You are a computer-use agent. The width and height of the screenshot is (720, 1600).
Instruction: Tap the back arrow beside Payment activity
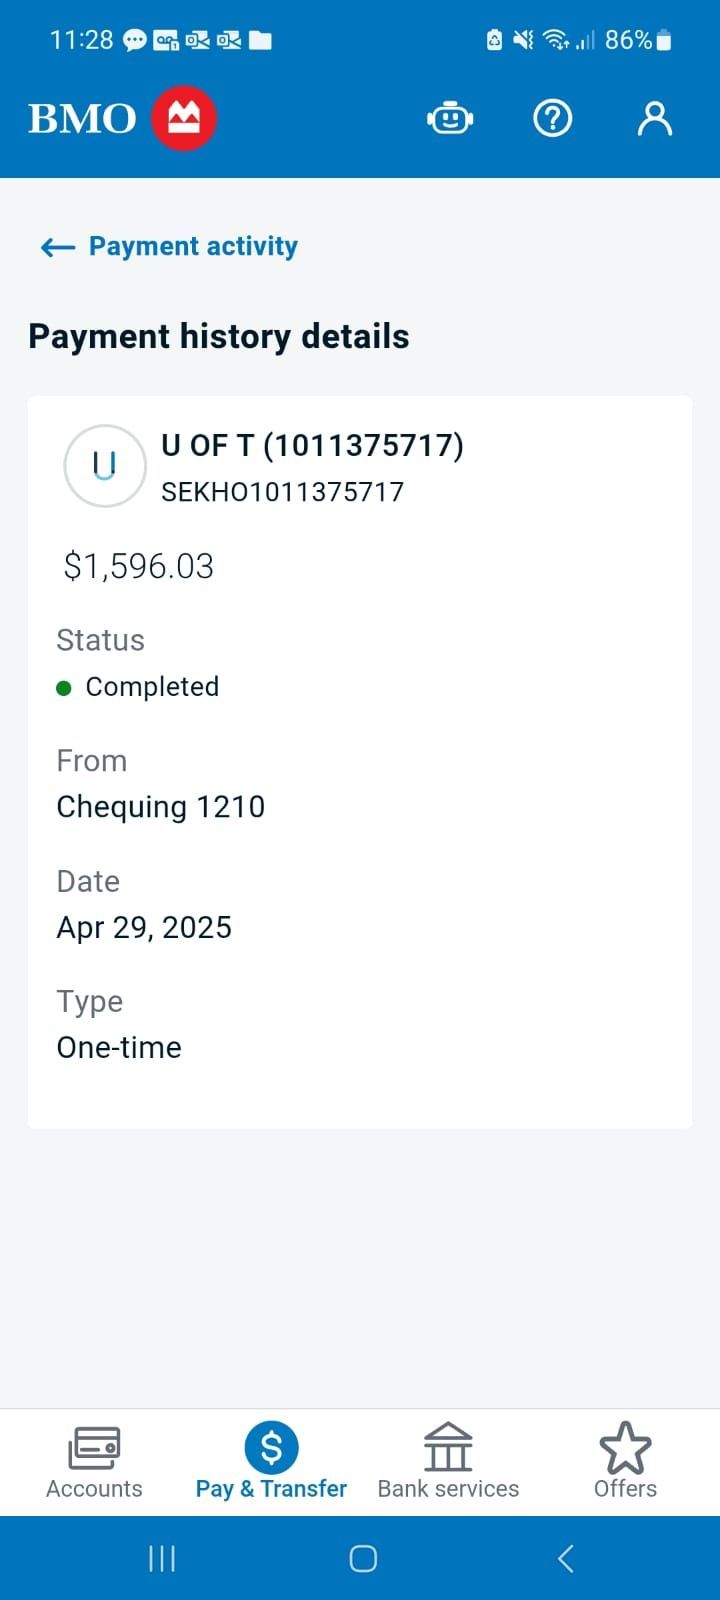(58, 247)
